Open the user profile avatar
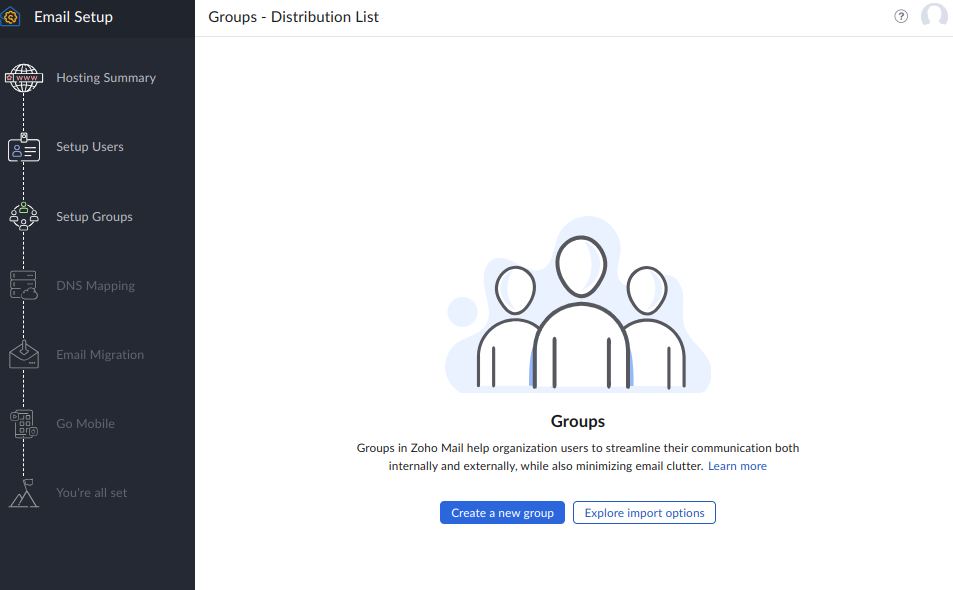This screenshot has height=590, width=953. coord(934,17)
